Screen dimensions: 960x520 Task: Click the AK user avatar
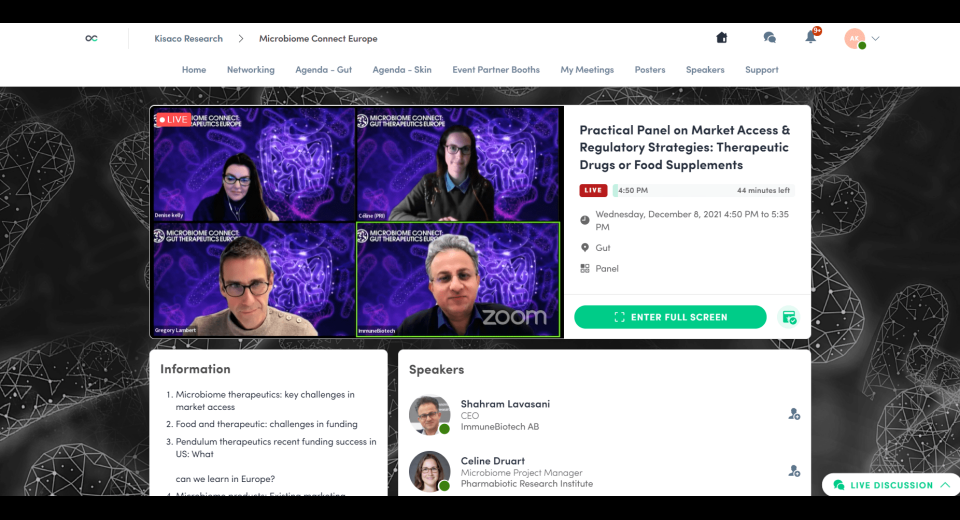(853, 38)
